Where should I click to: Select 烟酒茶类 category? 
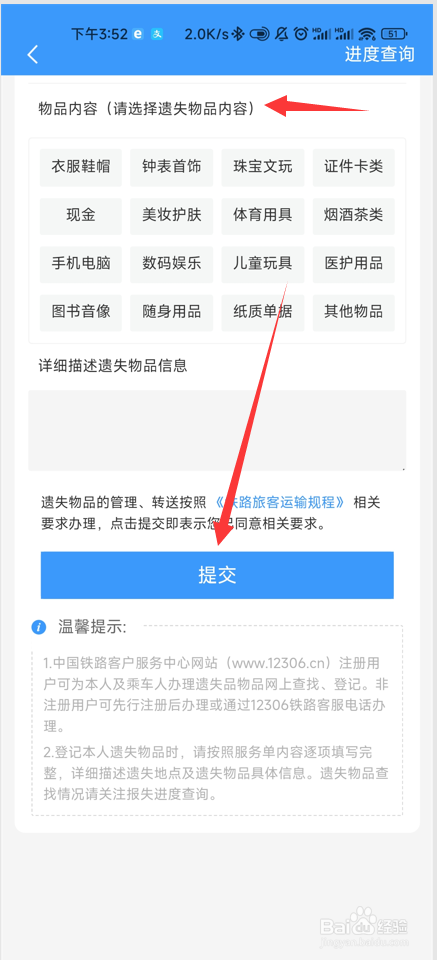click(354, 216)
